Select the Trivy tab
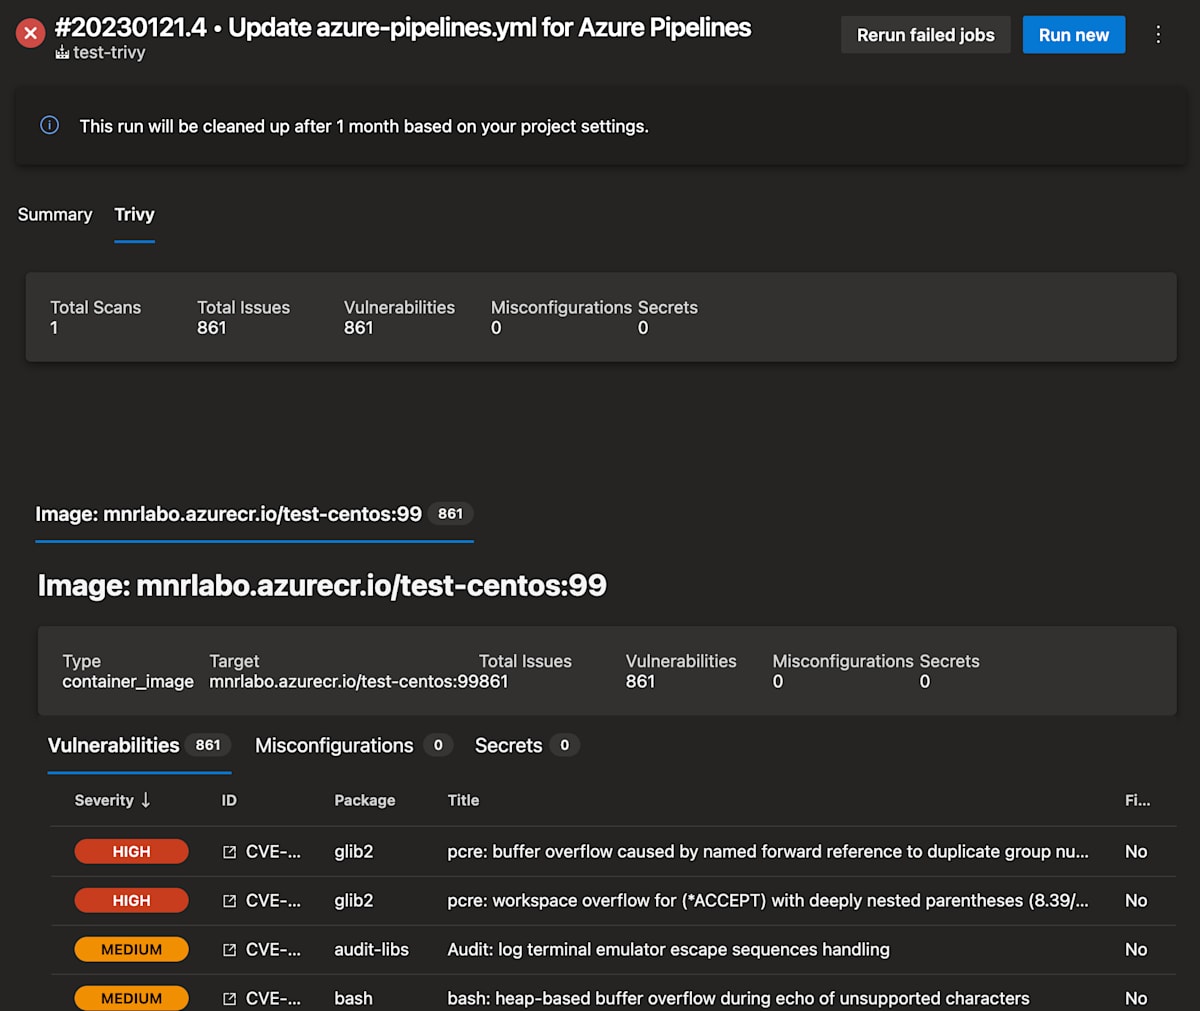This screenshot has width=1200, height=1011. pos(134,214)
